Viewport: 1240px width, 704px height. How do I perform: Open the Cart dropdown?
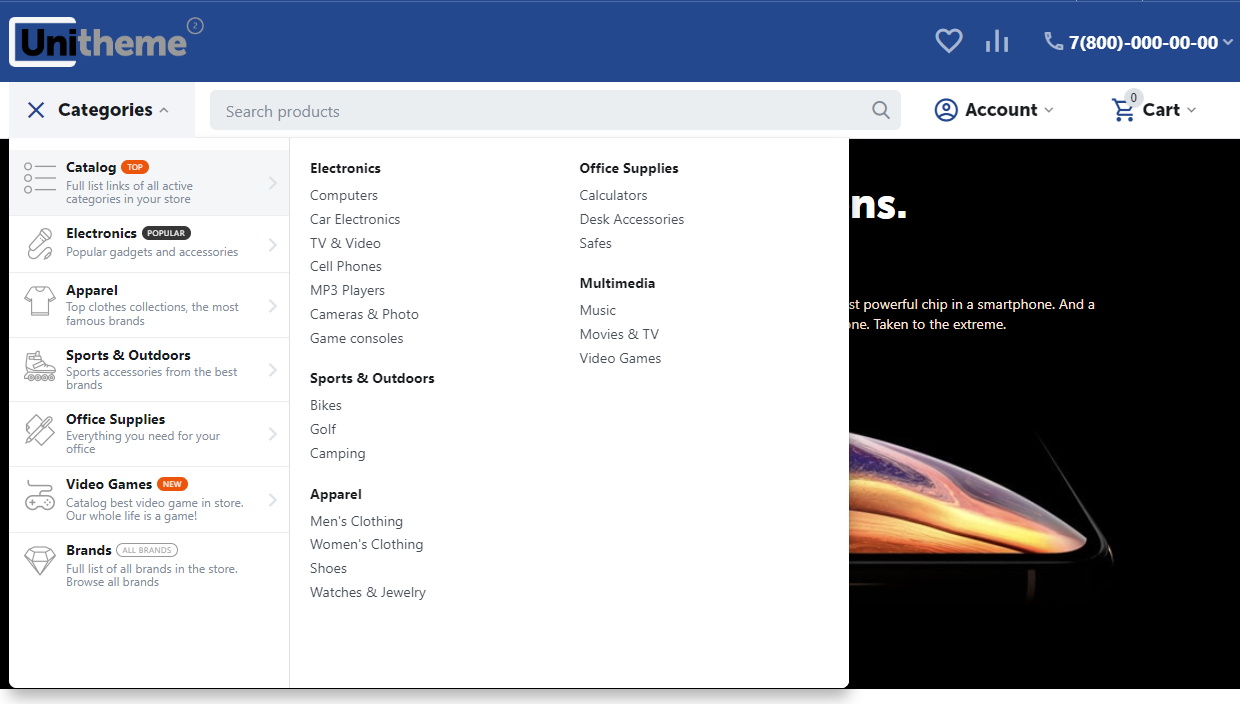tap(1191, 110)
